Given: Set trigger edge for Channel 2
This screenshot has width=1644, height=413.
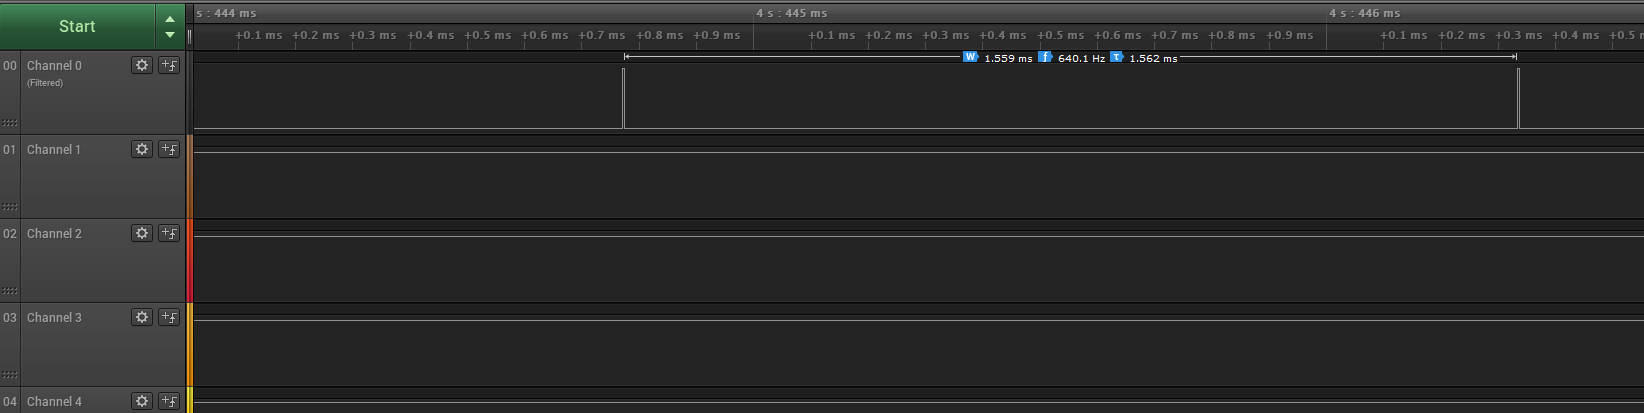Looking at the screenshot, I should click(x=169, y=233).
